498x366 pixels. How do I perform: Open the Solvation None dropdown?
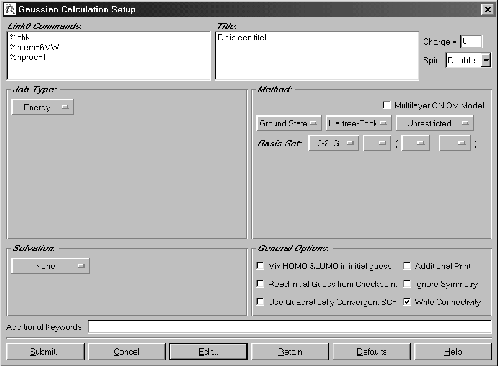[x=50, y=266]
